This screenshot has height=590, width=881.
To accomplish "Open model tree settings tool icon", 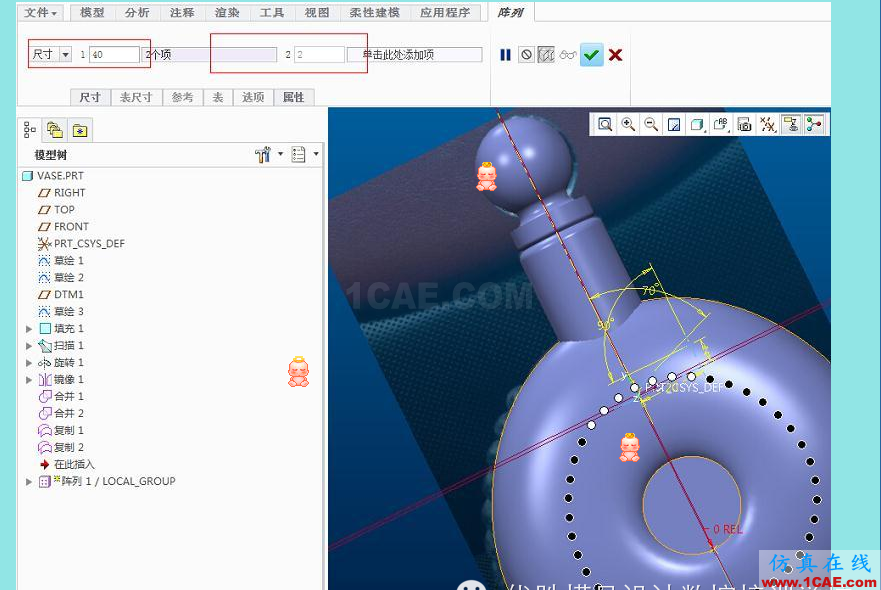I will (262, 155).
